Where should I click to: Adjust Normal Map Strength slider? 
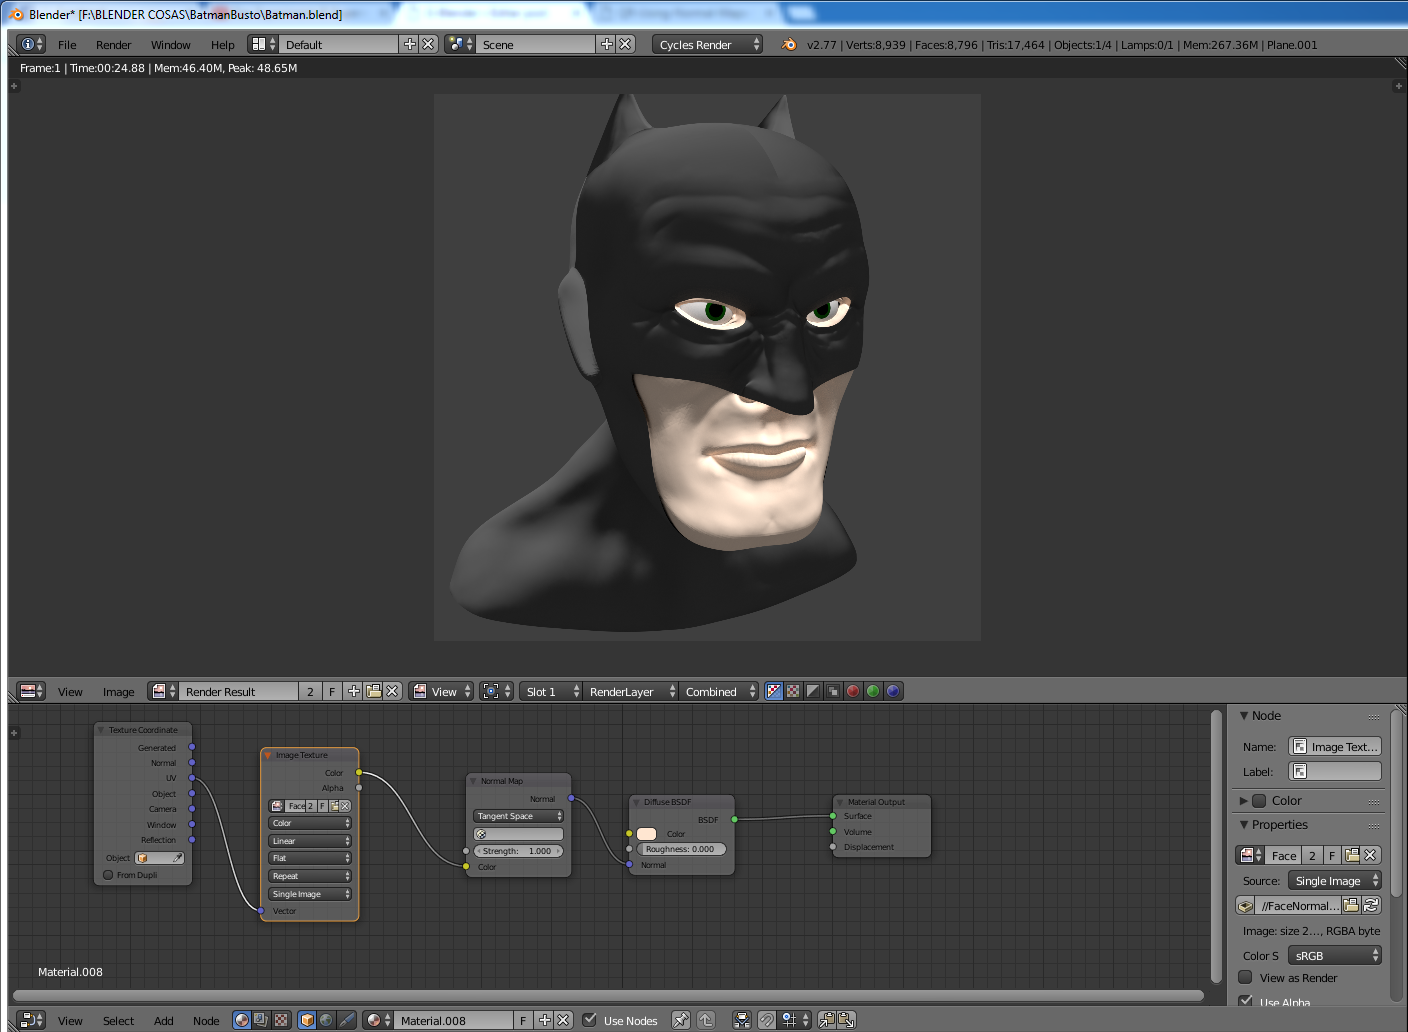[518, 851]
